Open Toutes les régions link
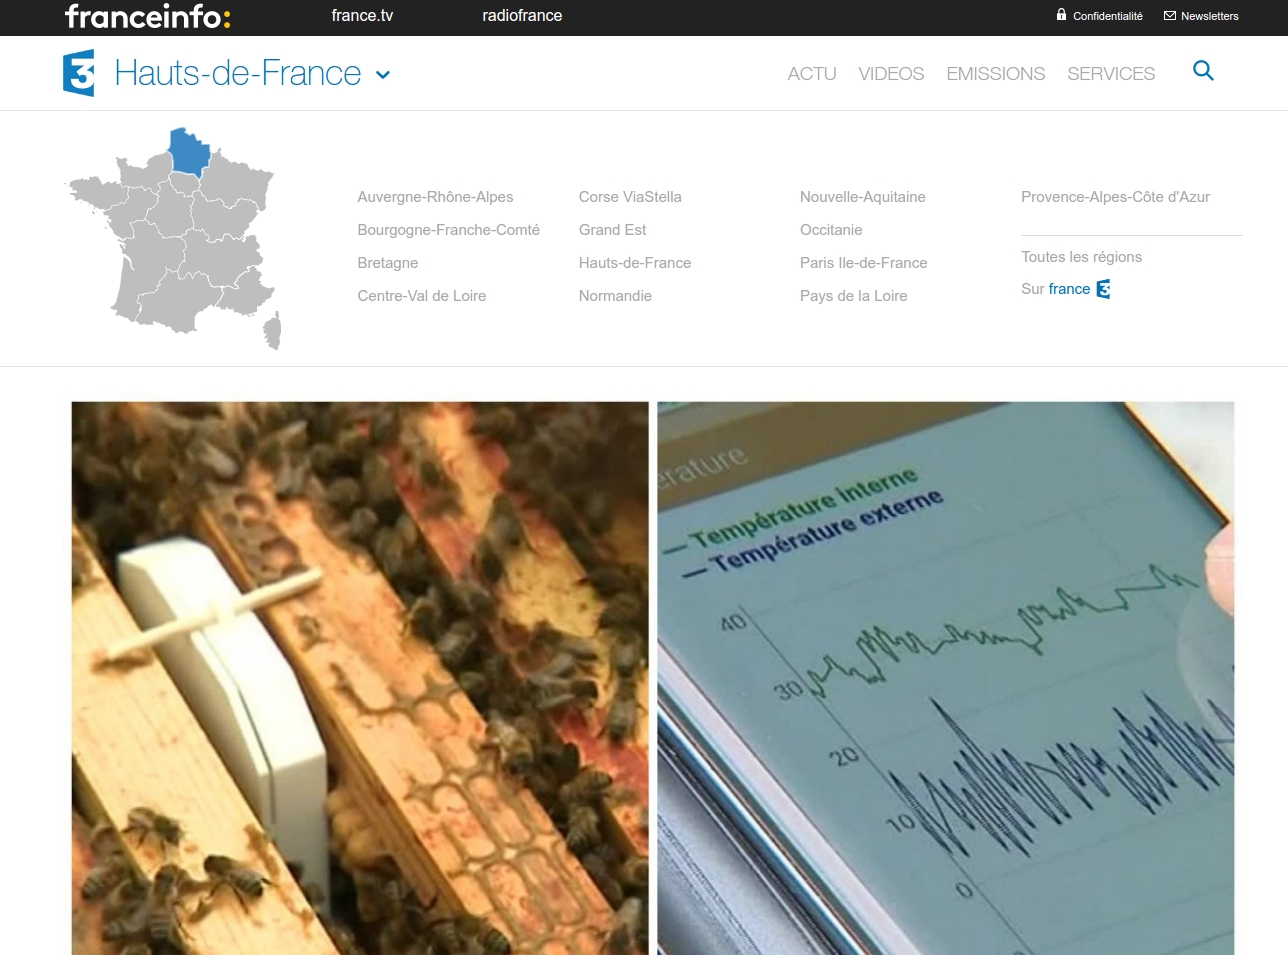Screen dimensions: 1288x955 point(1081,257)
